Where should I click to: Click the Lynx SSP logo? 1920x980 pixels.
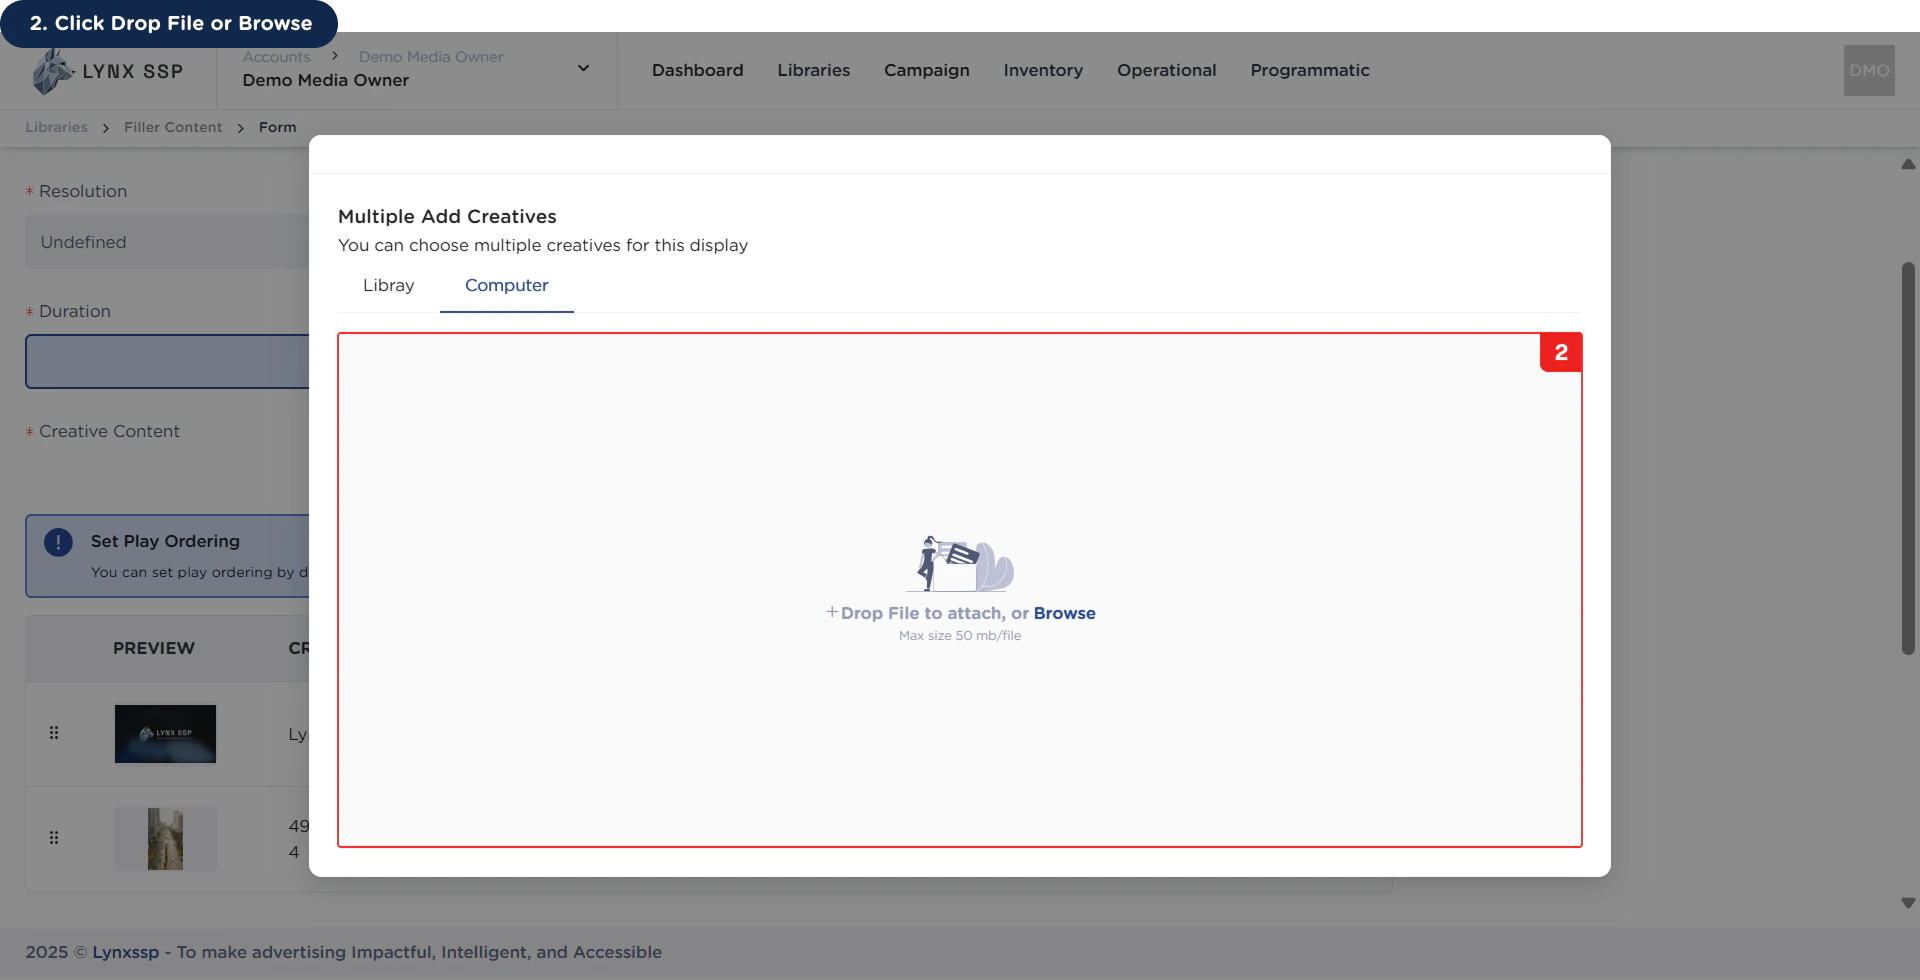click(x=105, y=70)
